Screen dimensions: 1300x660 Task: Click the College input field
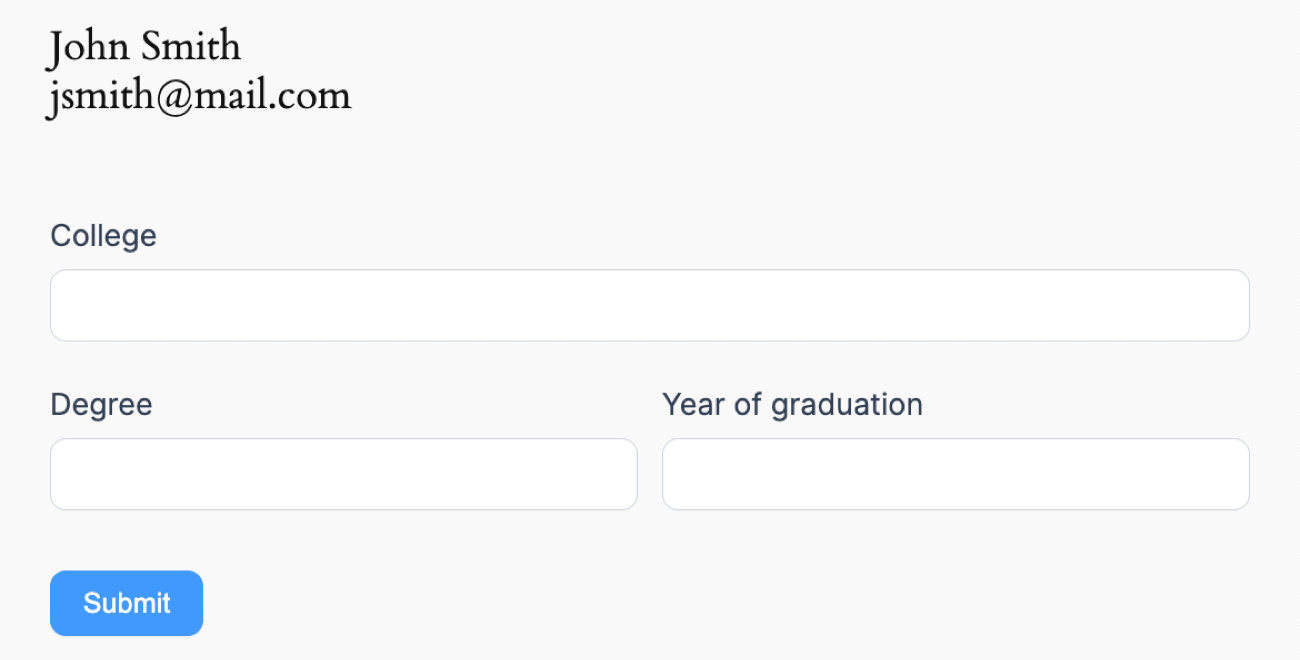coord(650,305)
